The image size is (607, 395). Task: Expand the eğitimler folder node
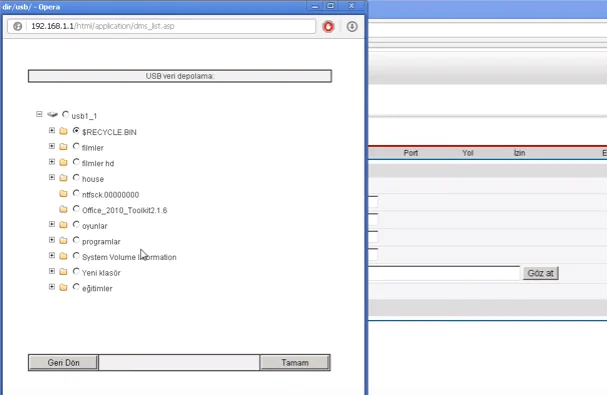pos(52,287)
